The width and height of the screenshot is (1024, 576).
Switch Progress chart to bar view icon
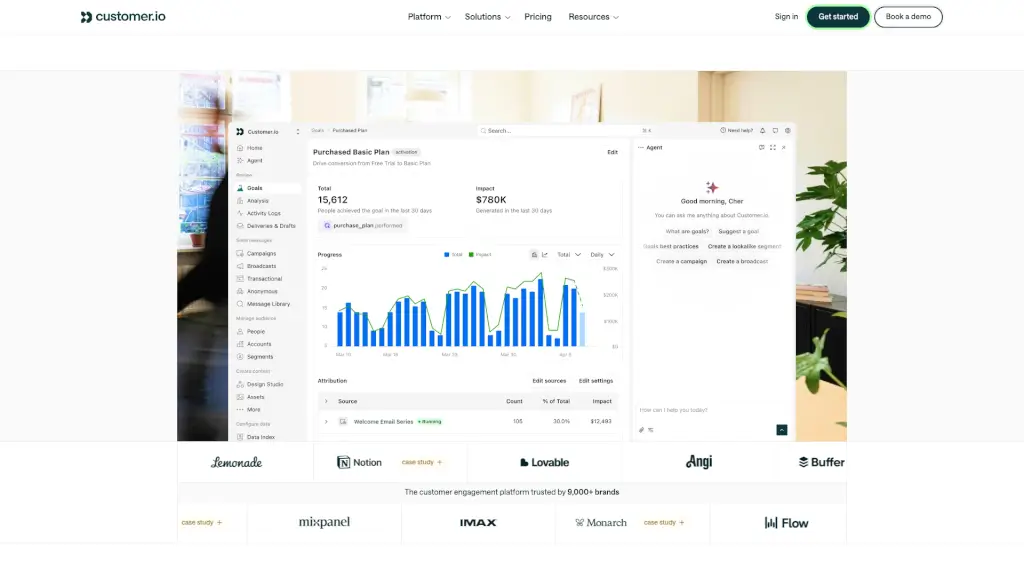[x=534, y=255]
